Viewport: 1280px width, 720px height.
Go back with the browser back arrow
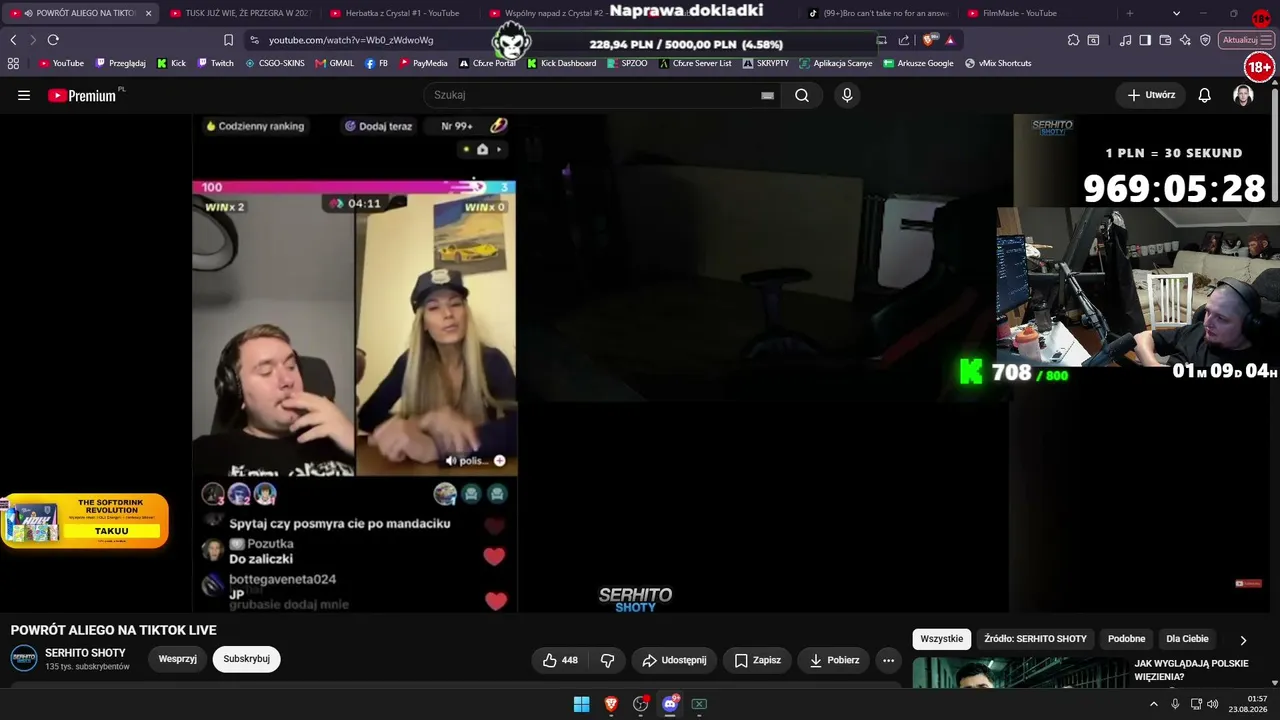(x=13, y=40)
